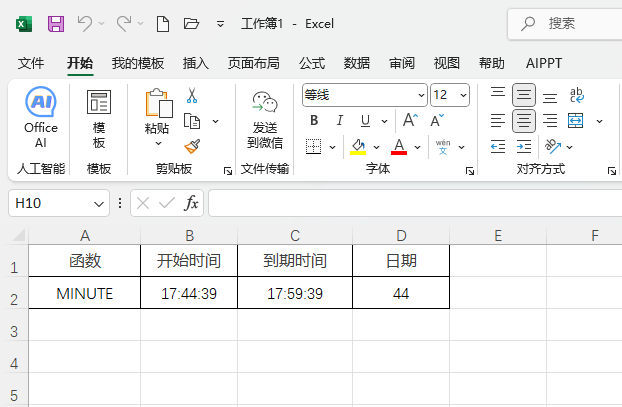
Task: Select row 3 header
Action: (14, 331)
